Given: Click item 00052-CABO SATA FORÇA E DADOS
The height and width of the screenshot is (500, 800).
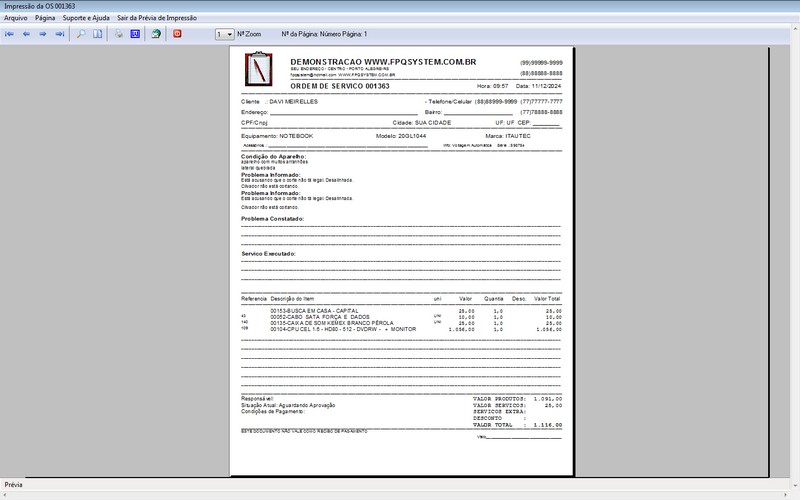Looking at the screenshot, I should 320,317.
